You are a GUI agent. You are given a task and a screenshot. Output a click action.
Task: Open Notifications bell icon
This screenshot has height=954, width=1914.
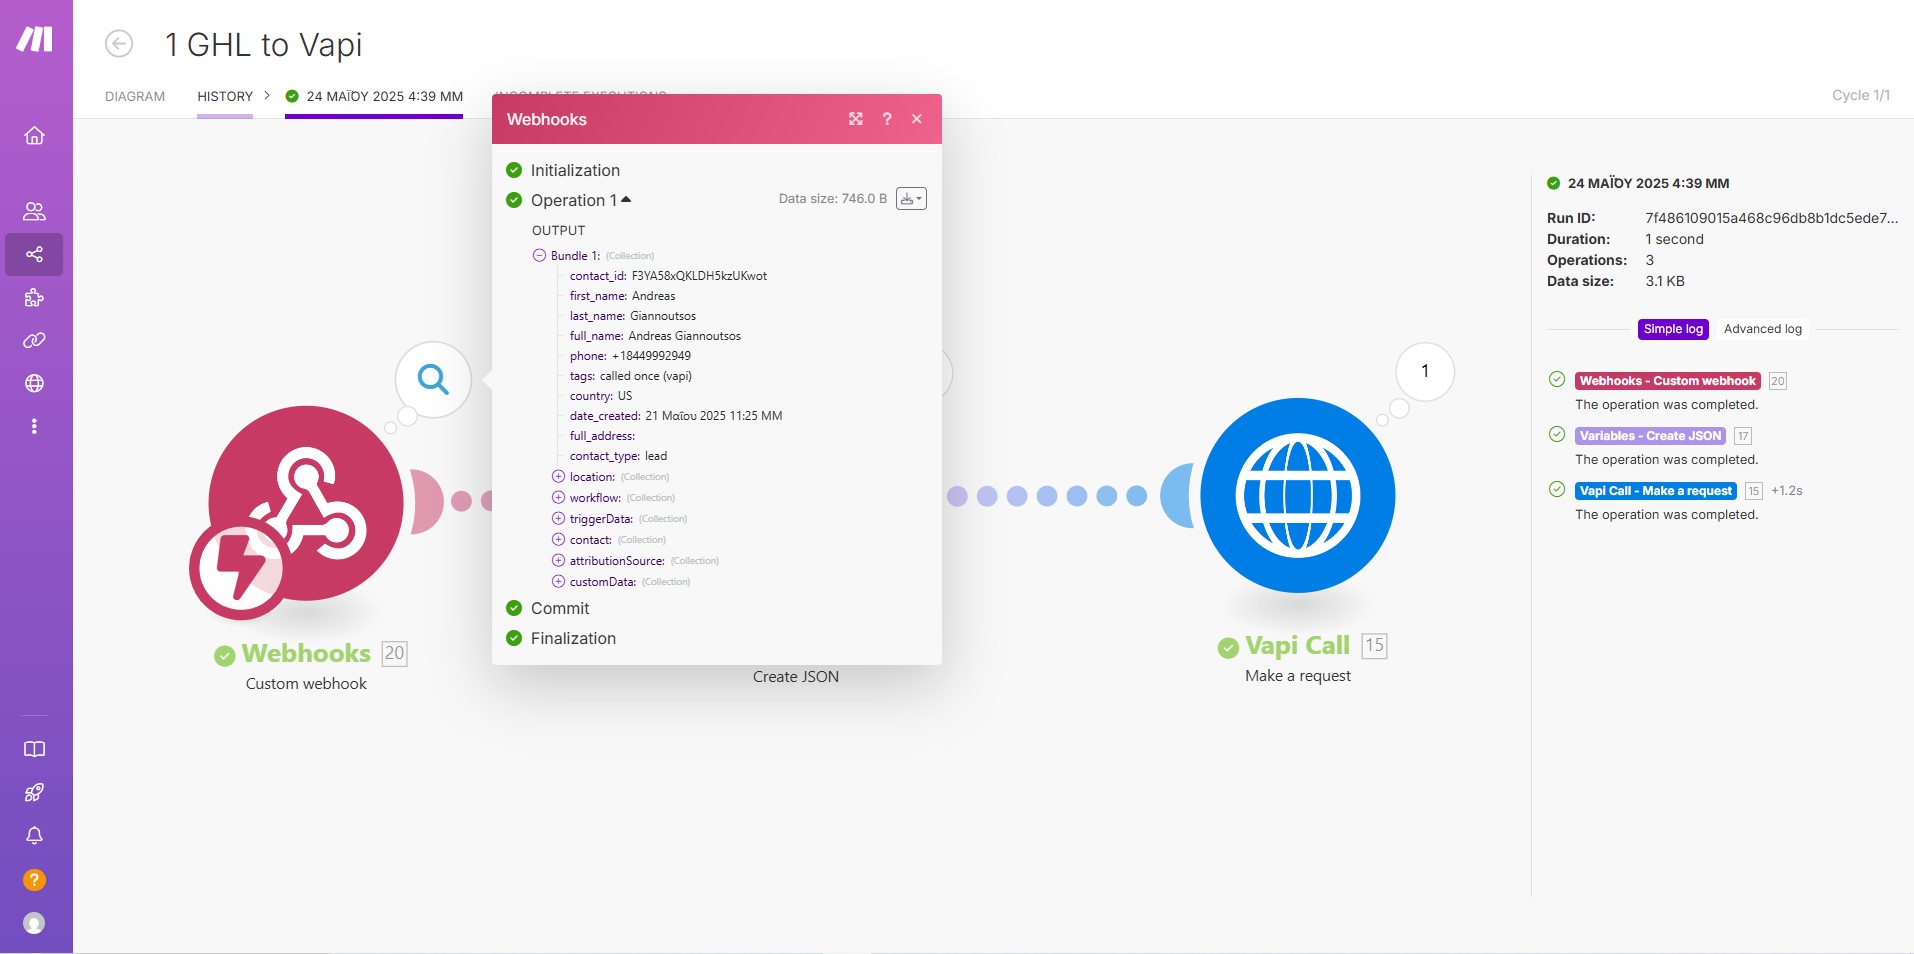34,836
